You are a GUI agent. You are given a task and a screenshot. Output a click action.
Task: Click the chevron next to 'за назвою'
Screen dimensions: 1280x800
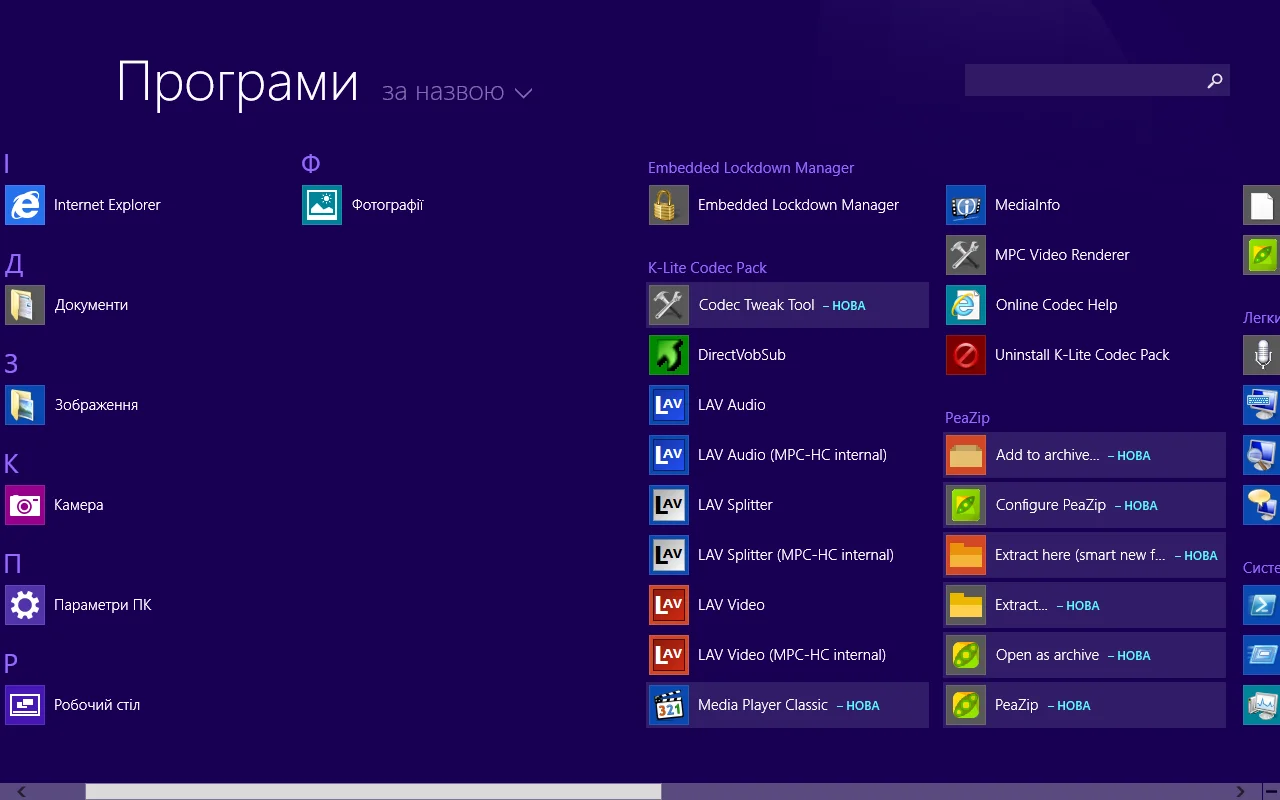point(523,93)
